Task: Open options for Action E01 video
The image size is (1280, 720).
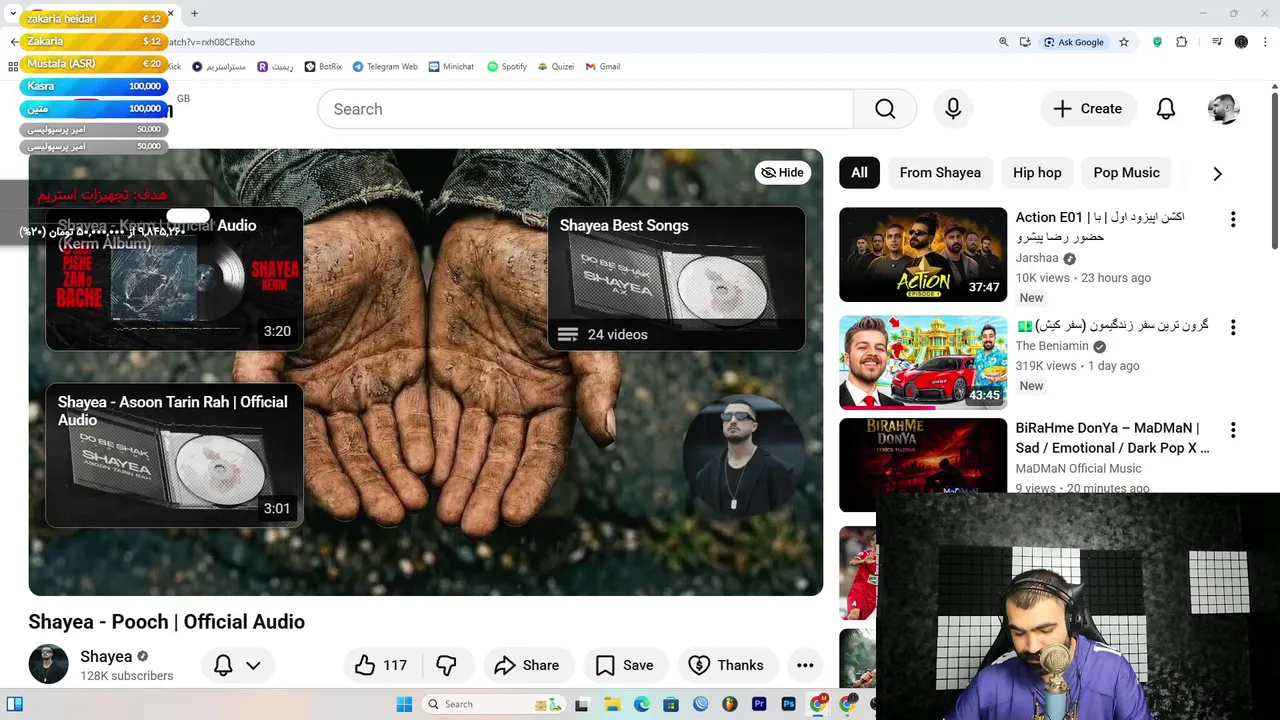Action: (x=1233, y=219)
